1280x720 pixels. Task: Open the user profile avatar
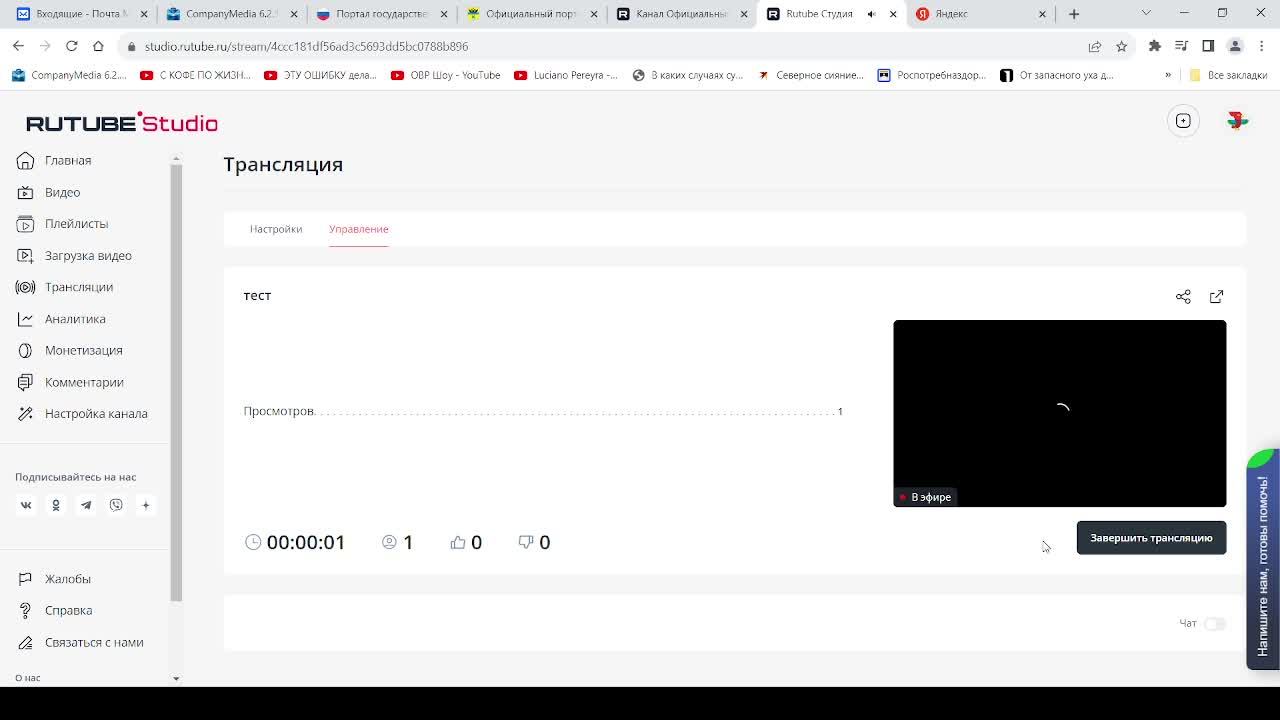[x=1237, y=121]
